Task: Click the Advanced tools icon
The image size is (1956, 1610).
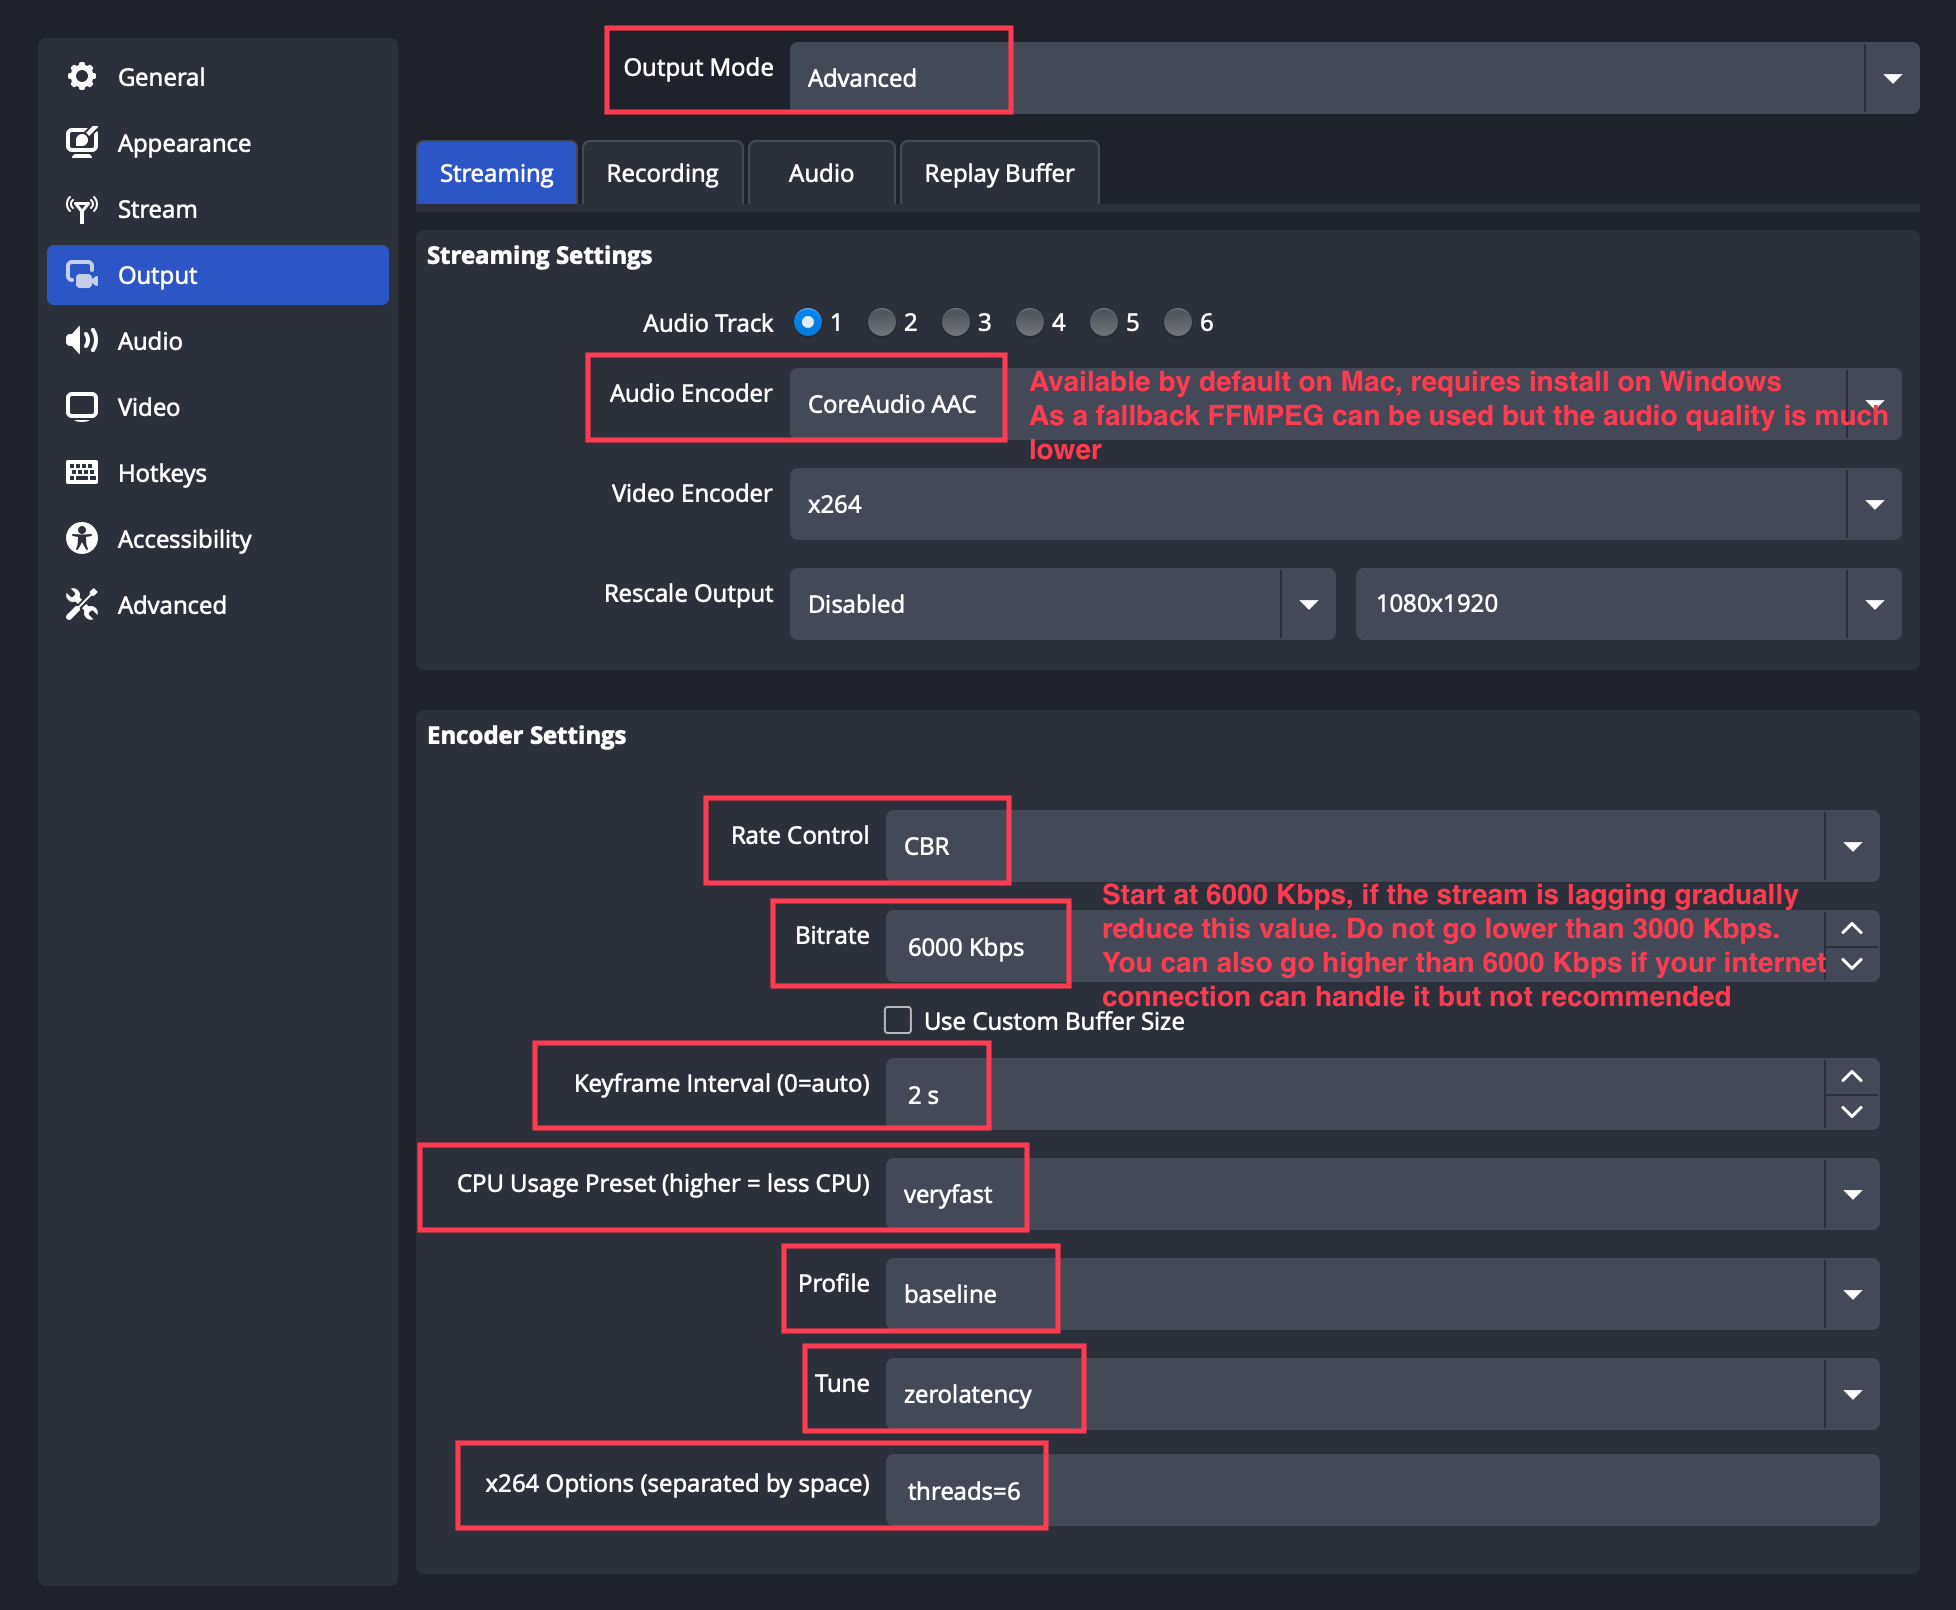Action: click(x=81, y=605)
